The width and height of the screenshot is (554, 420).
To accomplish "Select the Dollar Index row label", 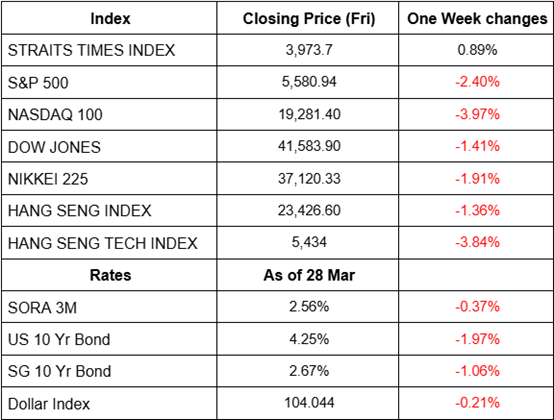I will [49, 404].
